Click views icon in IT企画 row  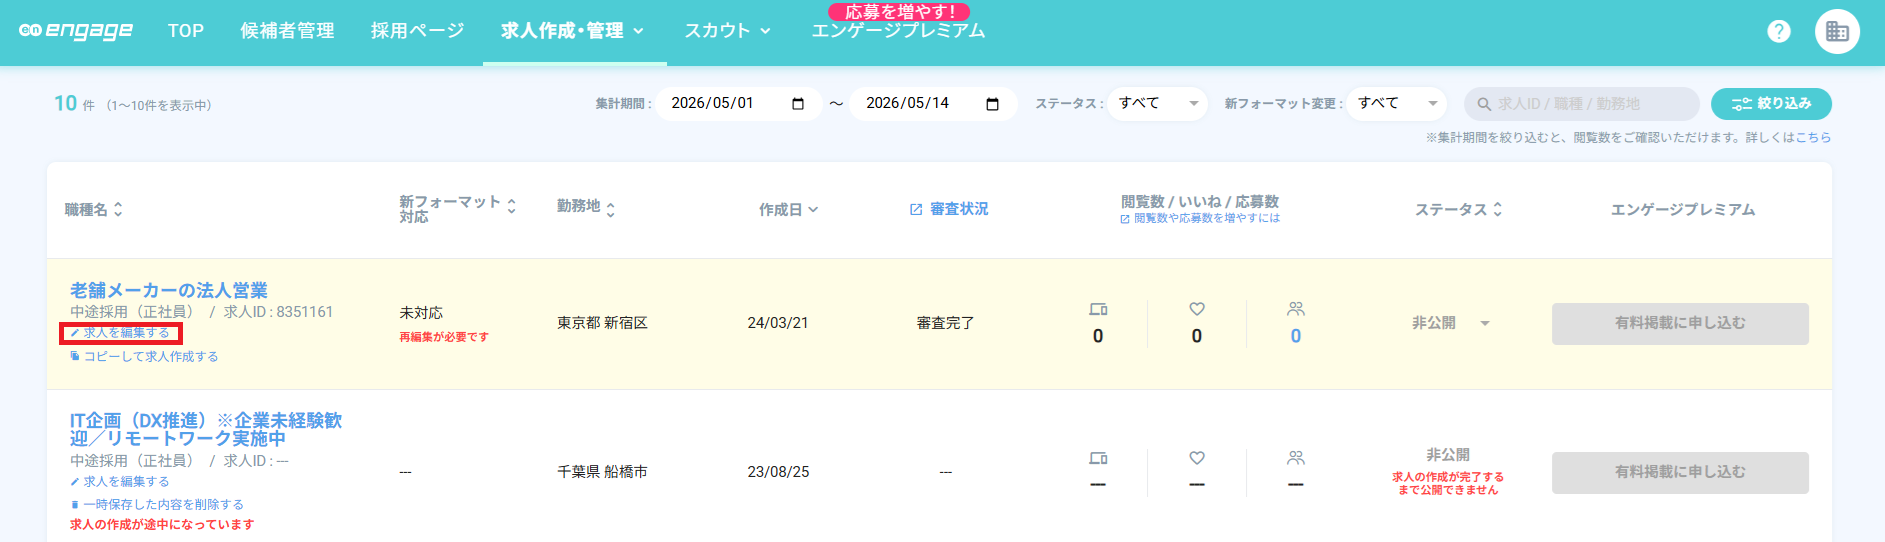click(x=1098, y=458)
